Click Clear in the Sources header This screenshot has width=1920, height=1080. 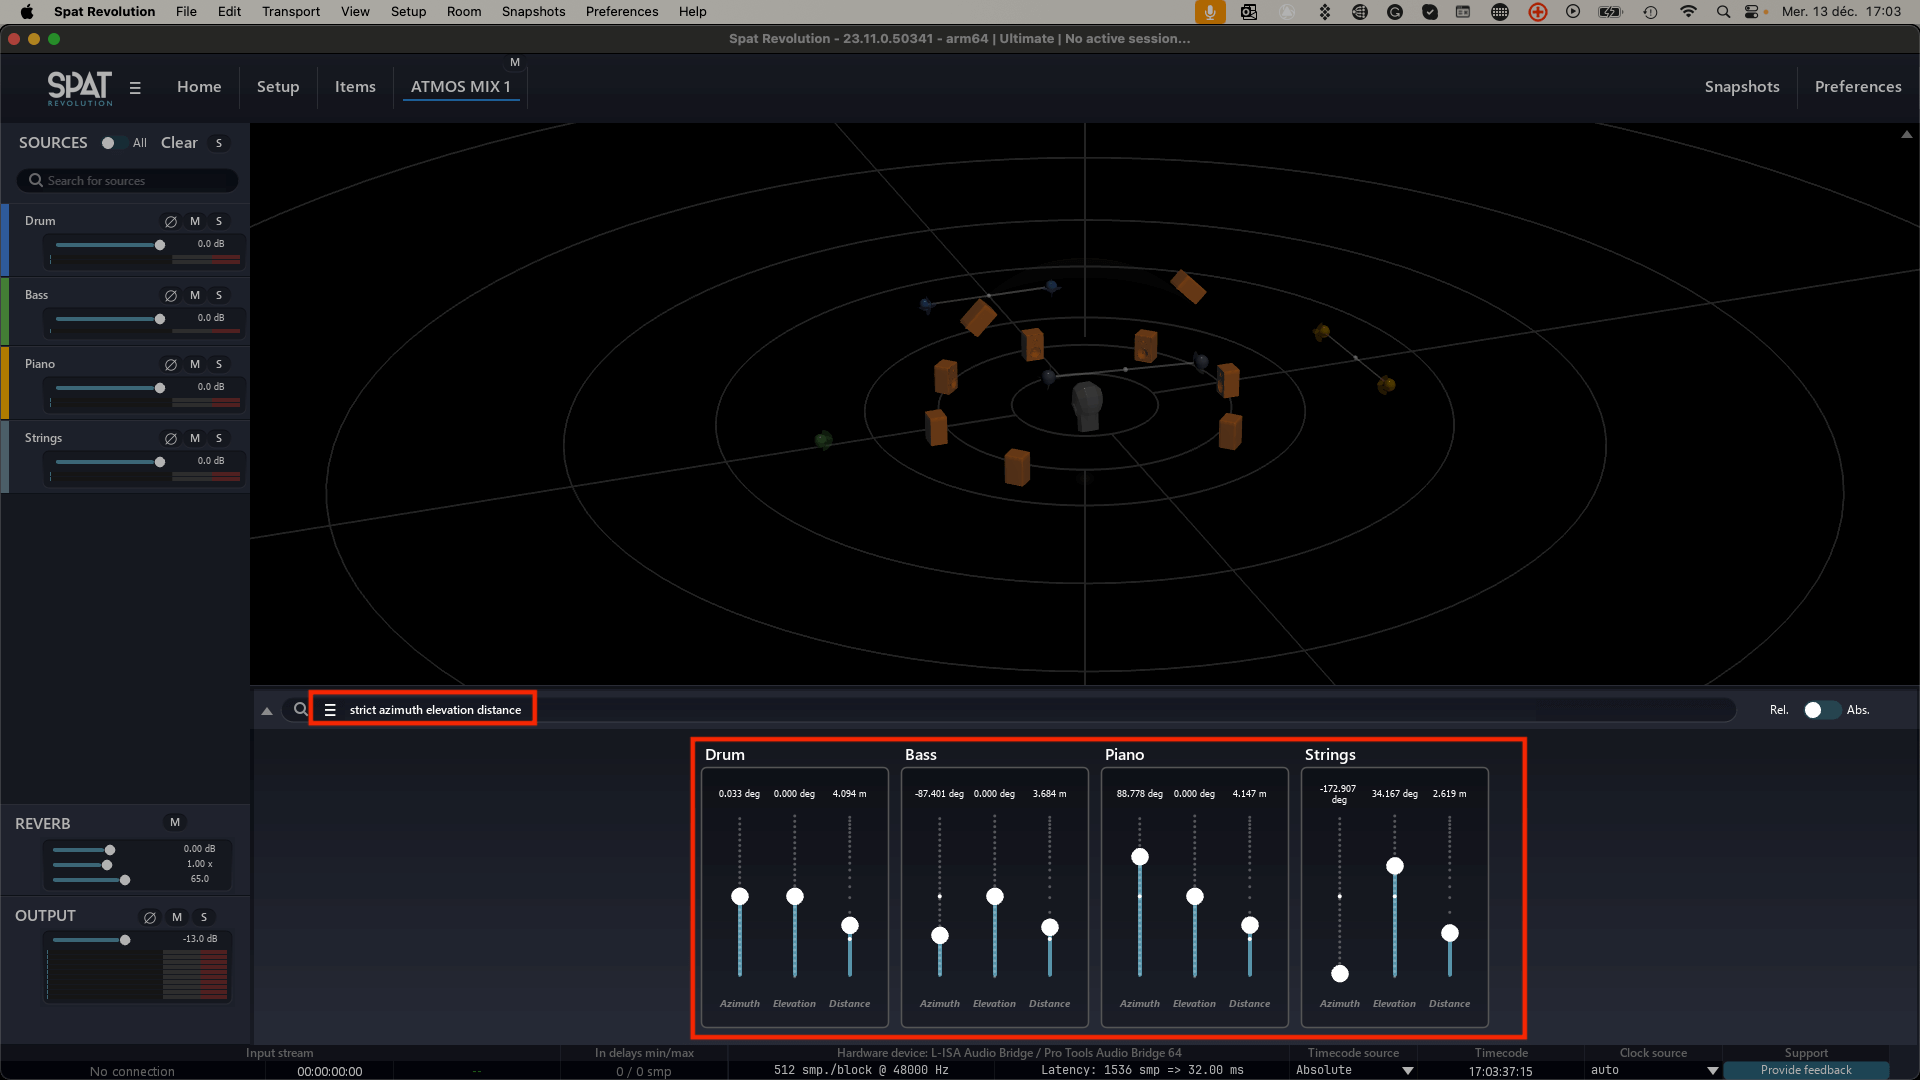point(179,143)
